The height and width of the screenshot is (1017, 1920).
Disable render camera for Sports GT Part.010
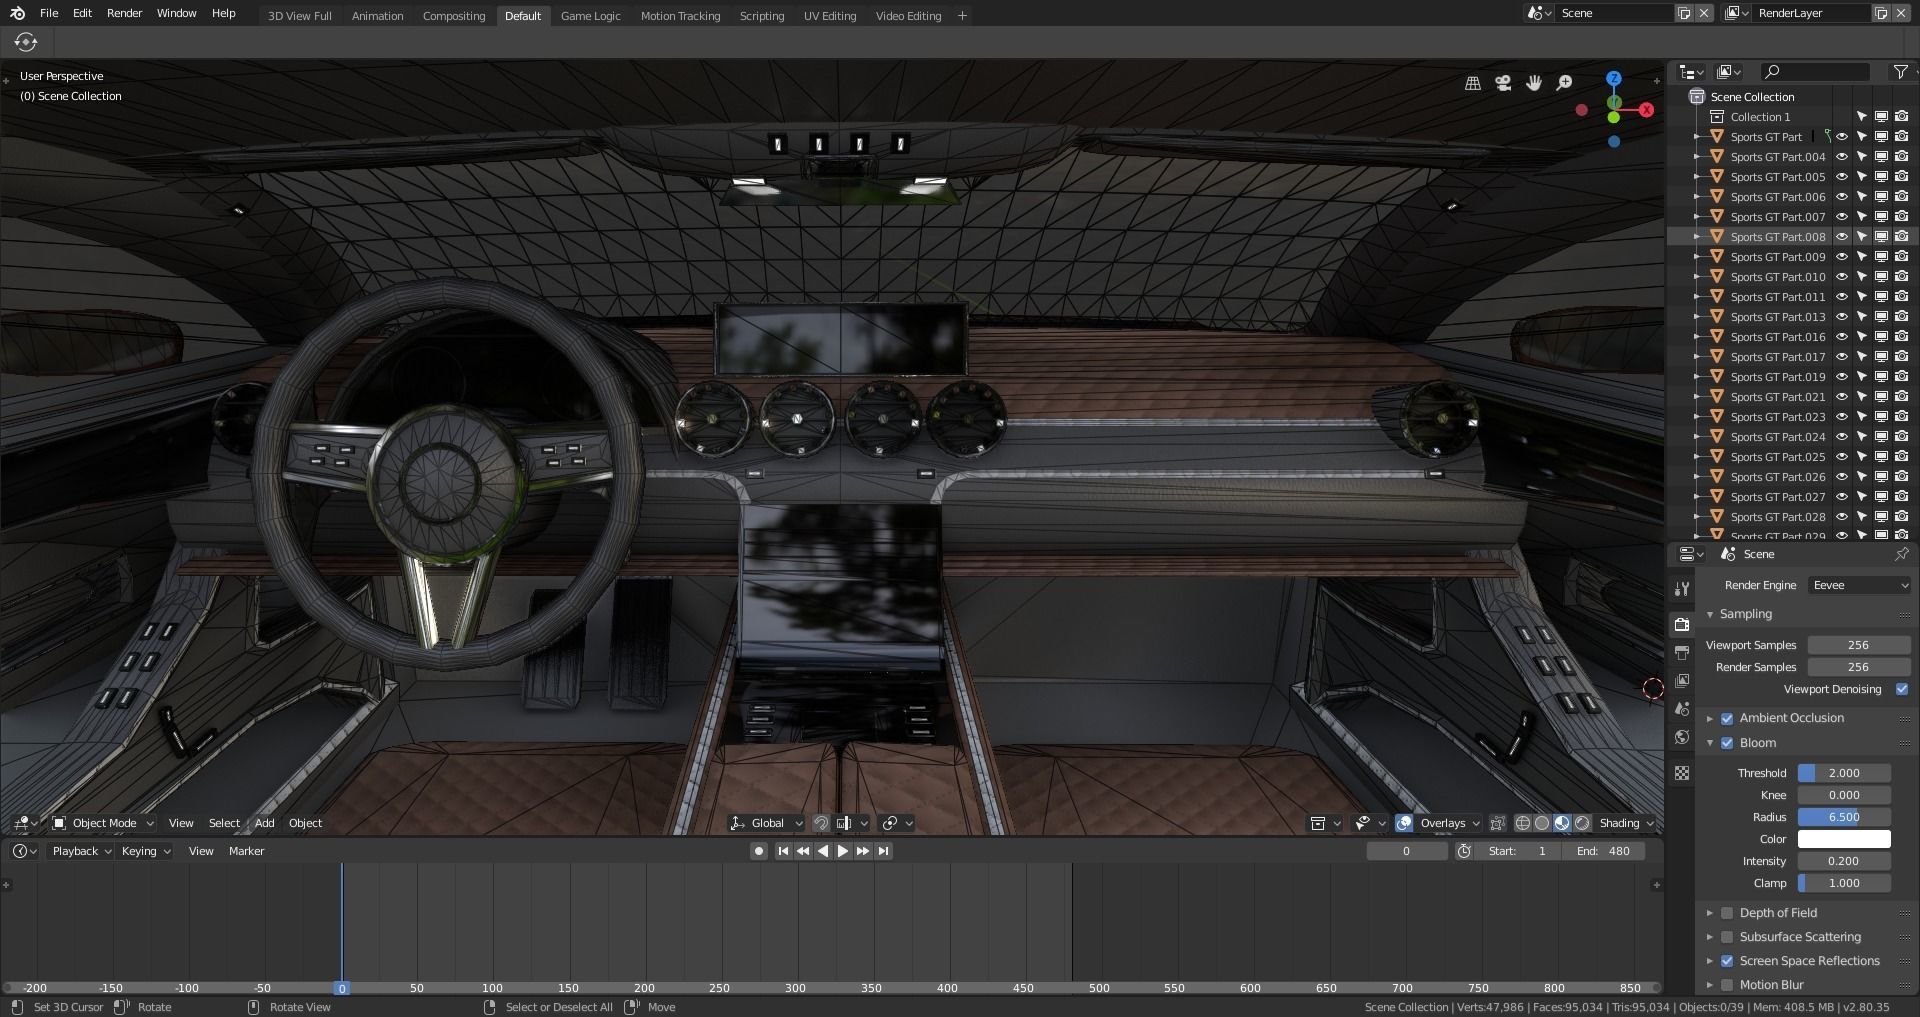coord(1901,277)
